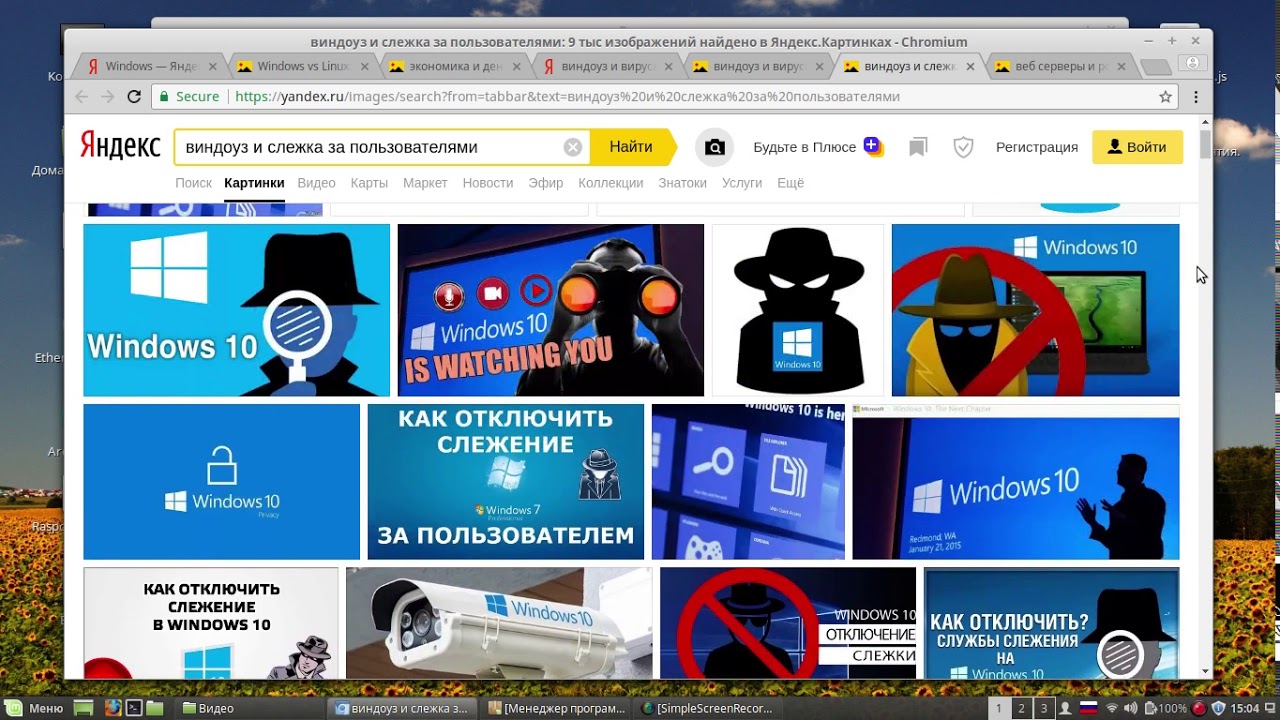Open the Эфир search category
This screenshot has width=1280, height=720.
546,183
